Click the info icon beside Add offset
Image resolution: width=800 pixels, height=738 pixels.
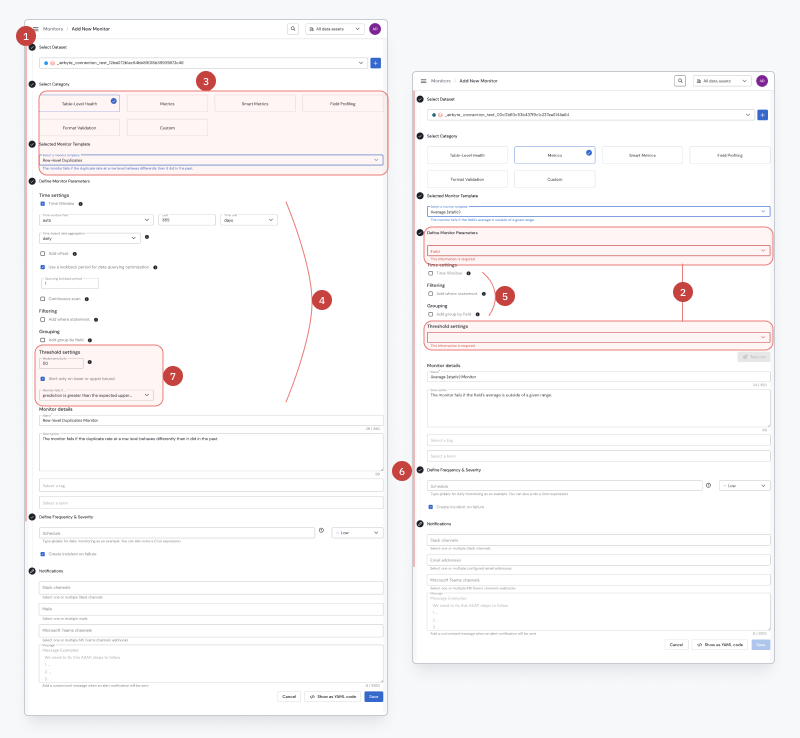tap(74, 254)
